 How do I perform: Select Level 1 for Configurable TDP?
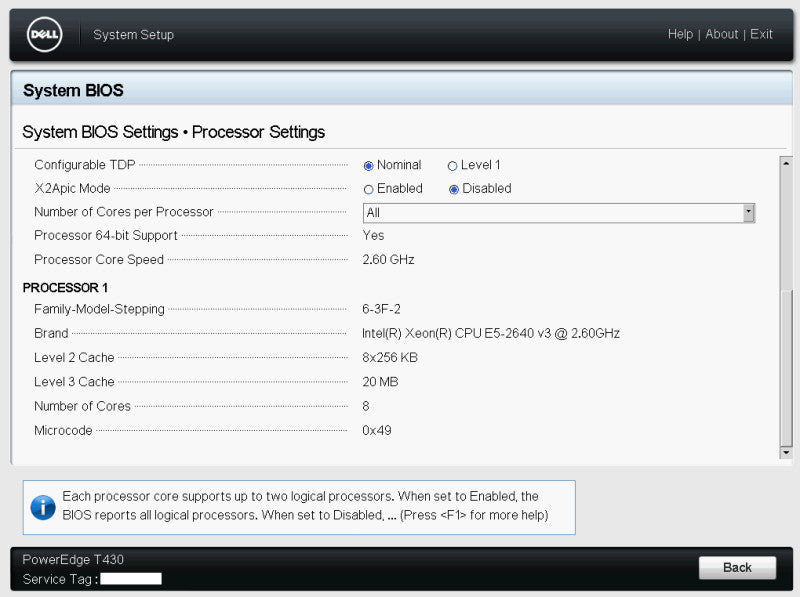point(452,166)
